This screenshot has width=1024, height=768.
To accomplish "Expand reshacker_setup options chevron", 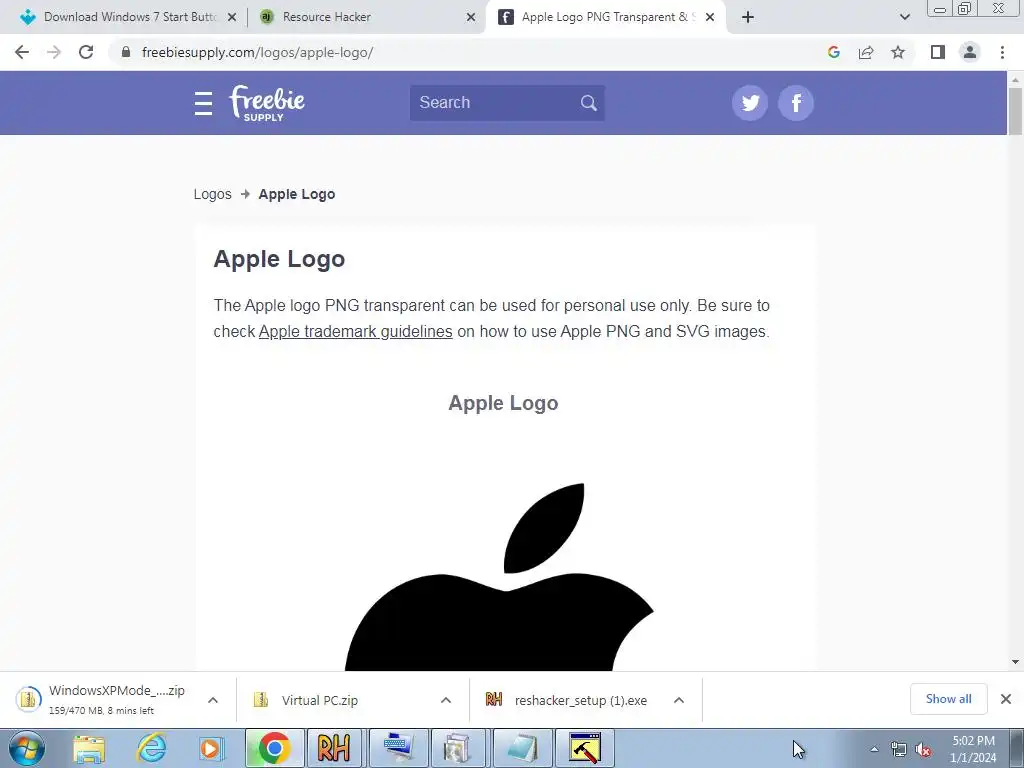I will [679, 700].
